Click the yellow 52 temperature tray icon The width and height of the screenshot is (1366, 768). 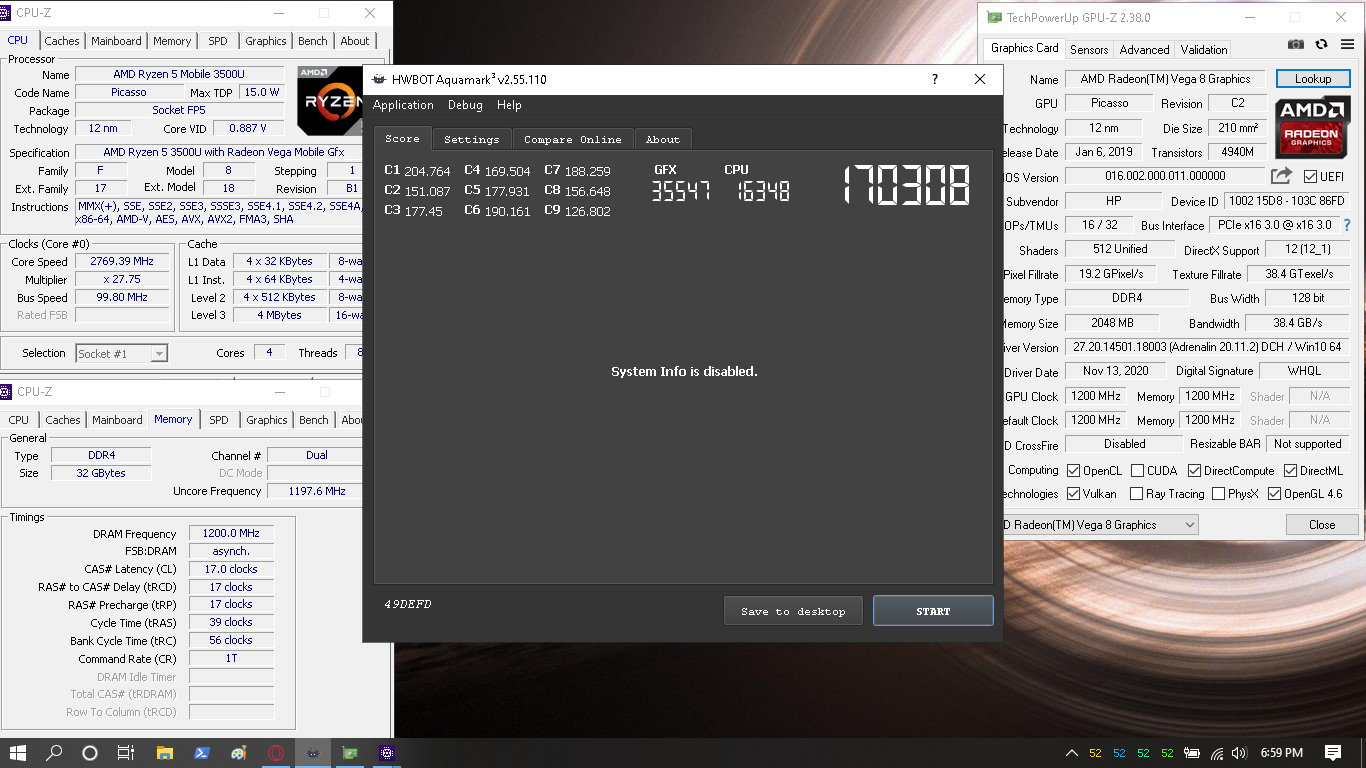(1096, 753)
